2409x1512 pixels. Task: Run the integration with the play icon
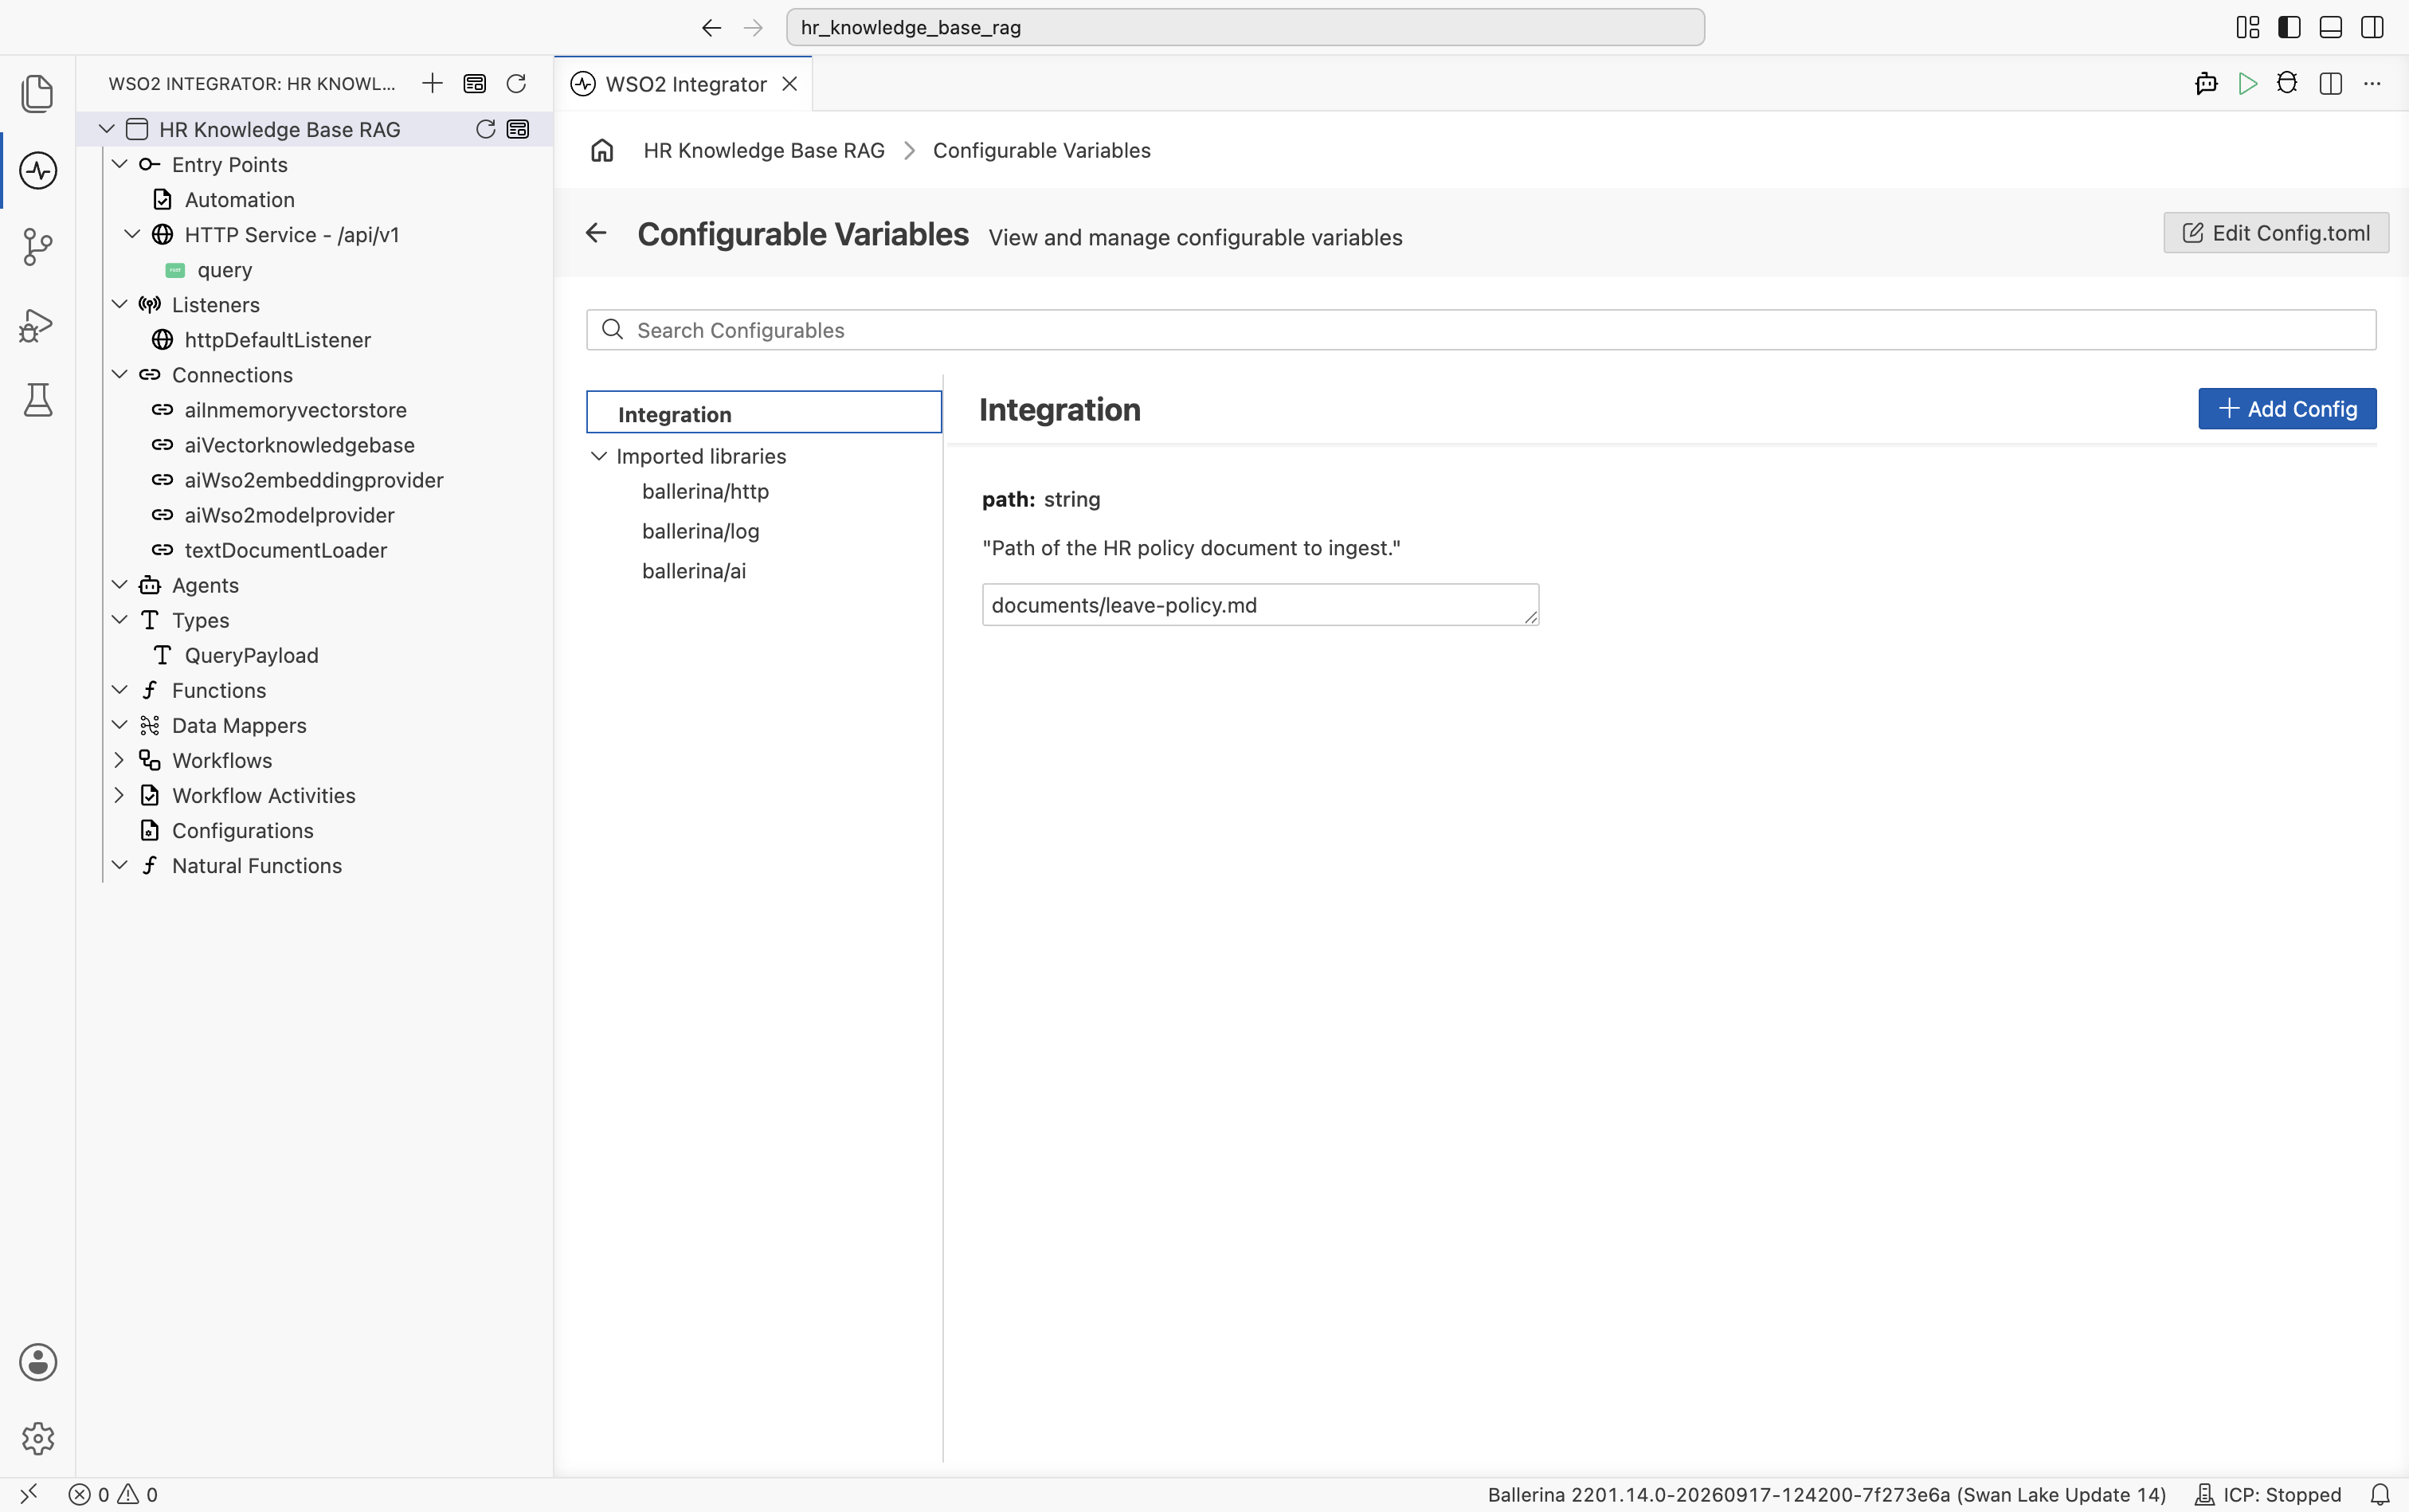(2247, 83)
